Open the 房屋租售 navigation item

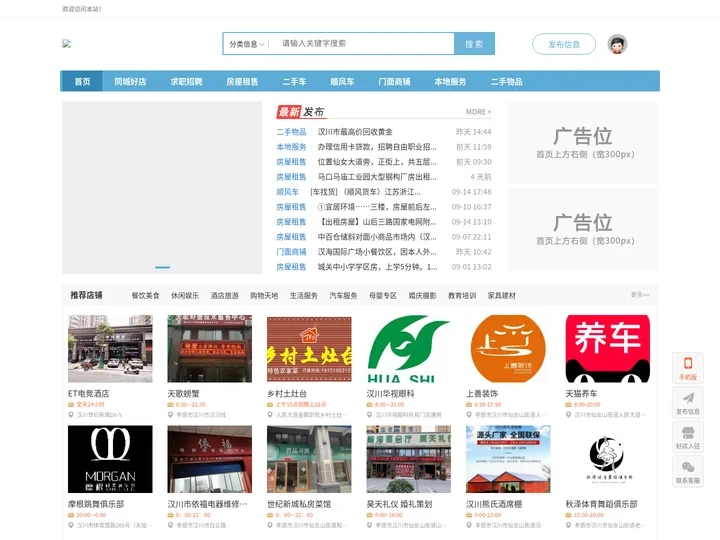pyautogui.click(x=242, y=81)
